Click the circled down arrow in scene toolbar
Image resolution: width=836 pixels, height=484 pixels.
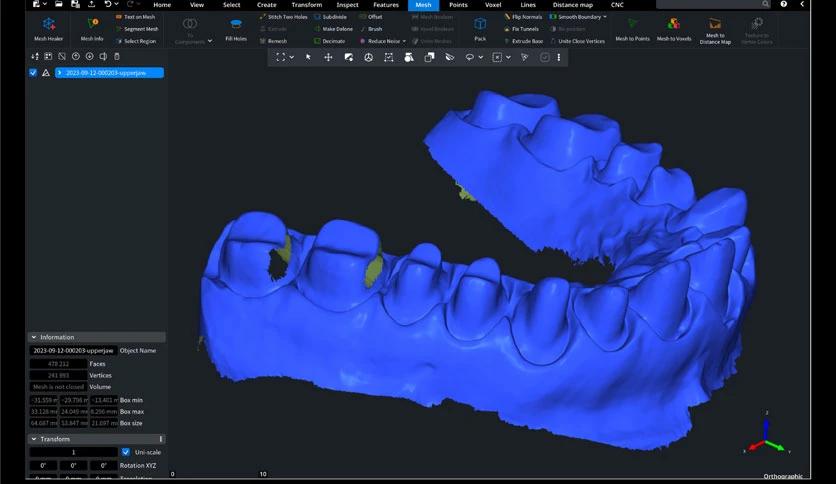pyautogui.click(x=90, y=57)
